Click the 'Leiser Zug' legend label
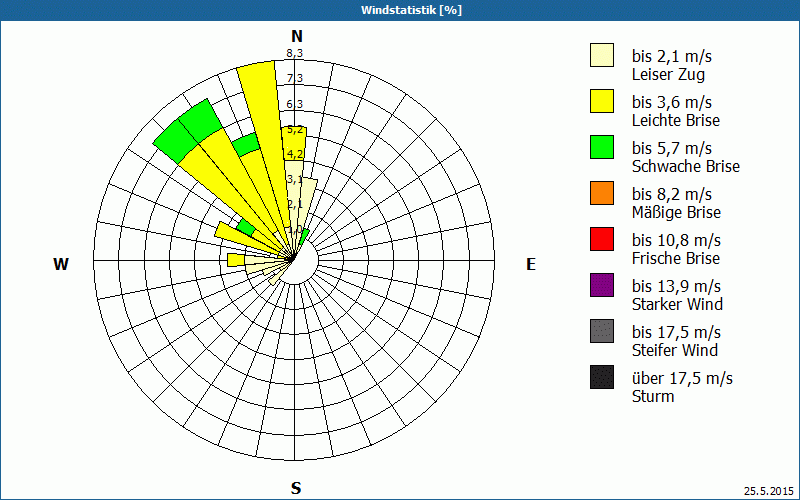800x500 pixels. (668, 75)
